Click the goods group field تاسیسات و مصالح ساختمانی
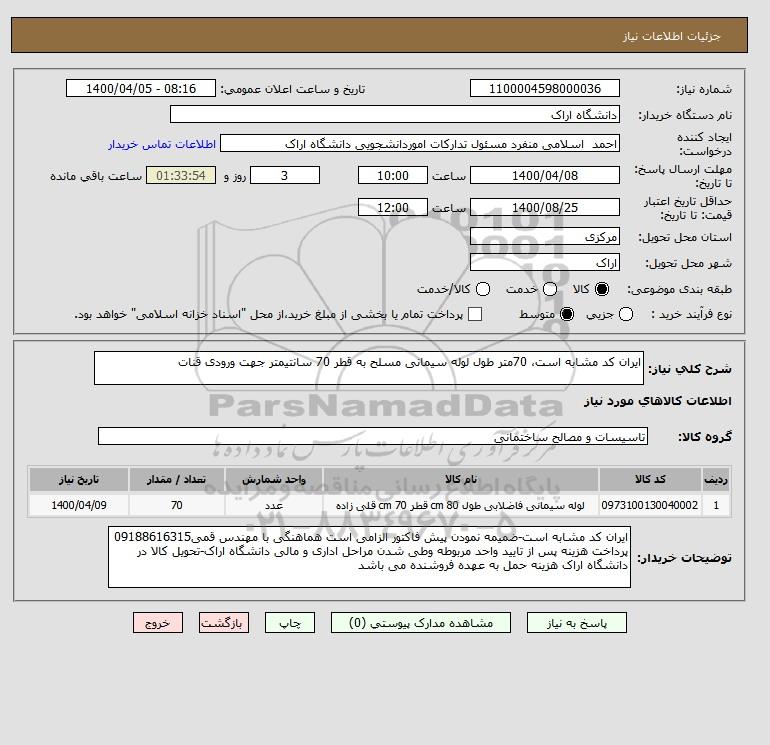 [x=373, y=436]
